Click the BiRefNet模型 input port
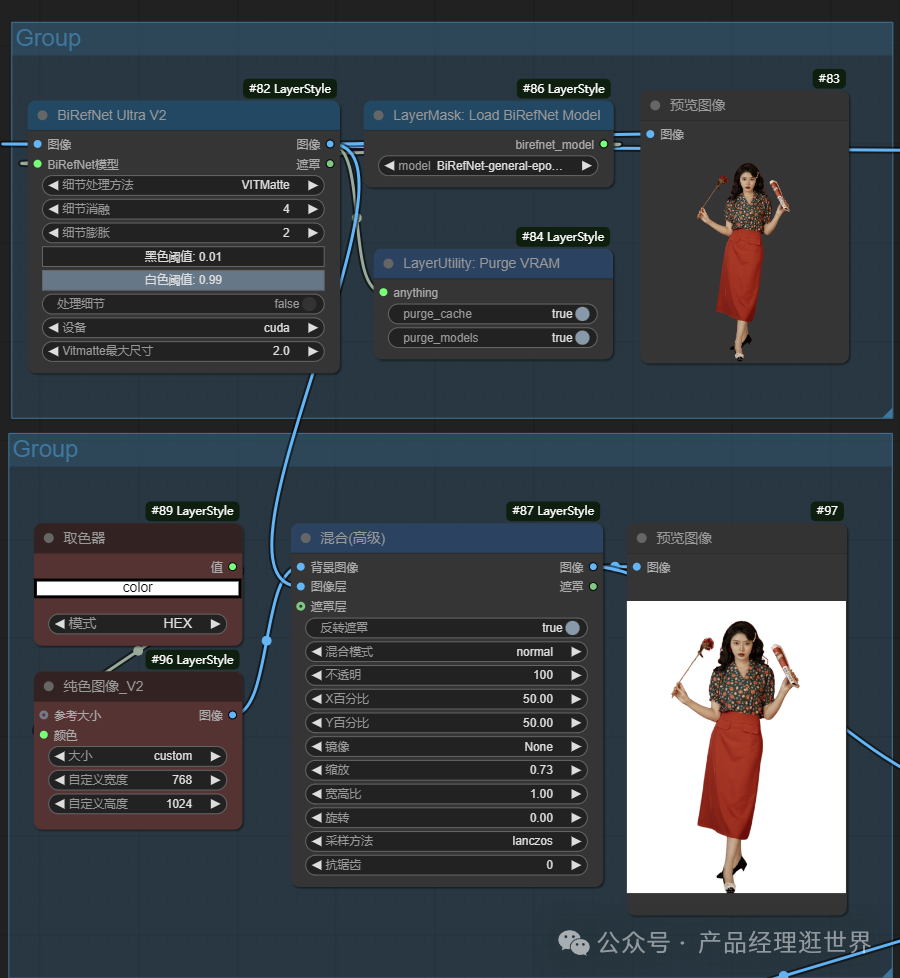Screen dimensions: 900x978 click(x=37, y=164)
